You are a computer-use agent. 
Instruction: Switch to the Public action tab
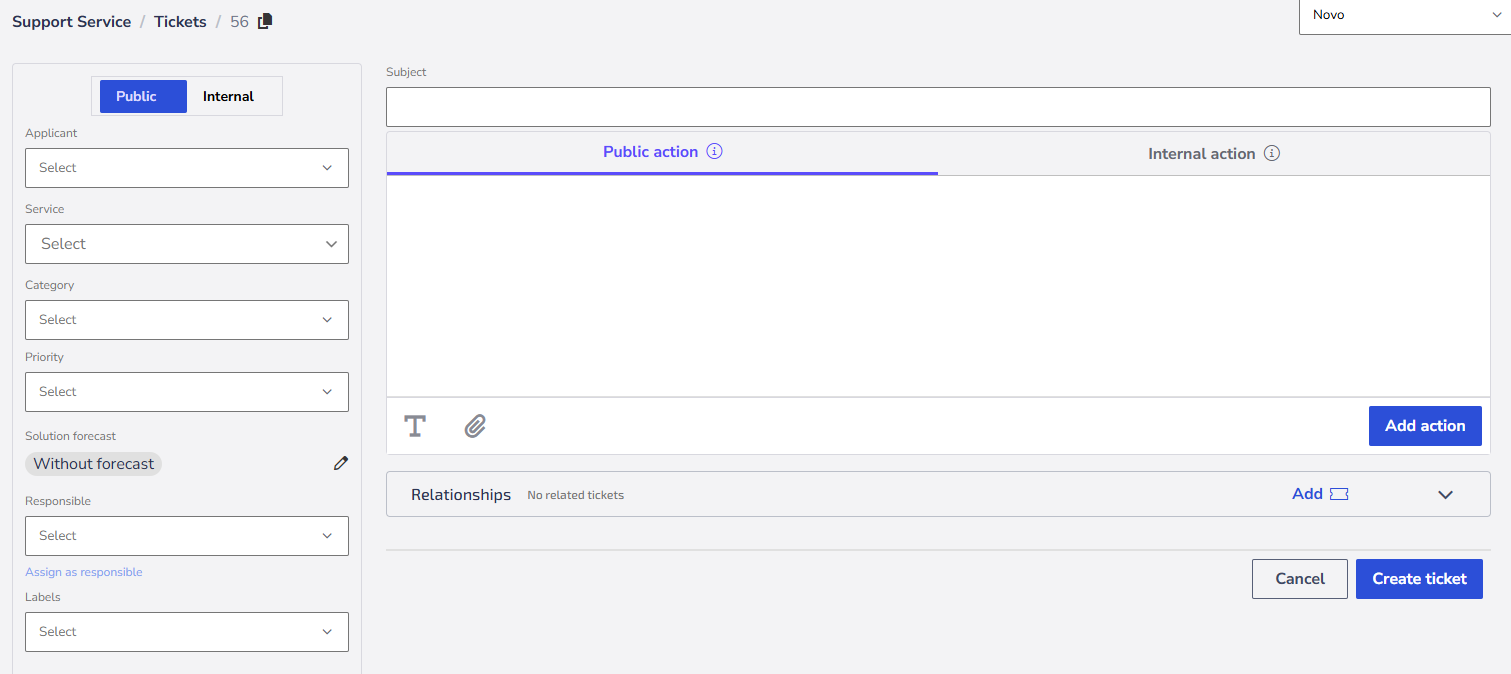pos(662,152)
